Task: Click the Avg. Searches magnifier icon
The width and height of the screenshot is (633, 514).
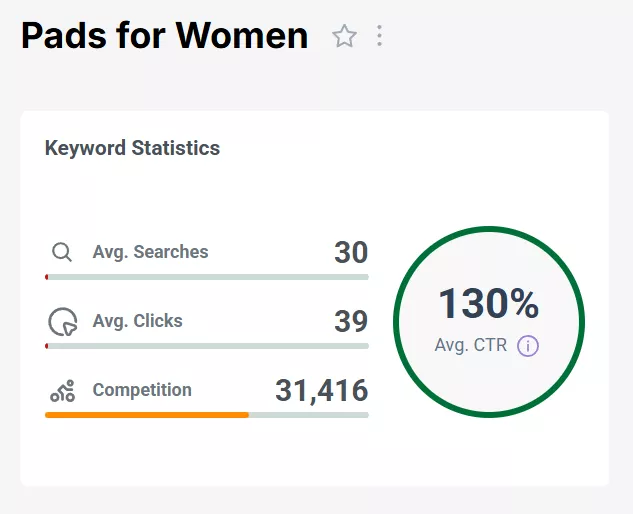Action: (62, 252)
